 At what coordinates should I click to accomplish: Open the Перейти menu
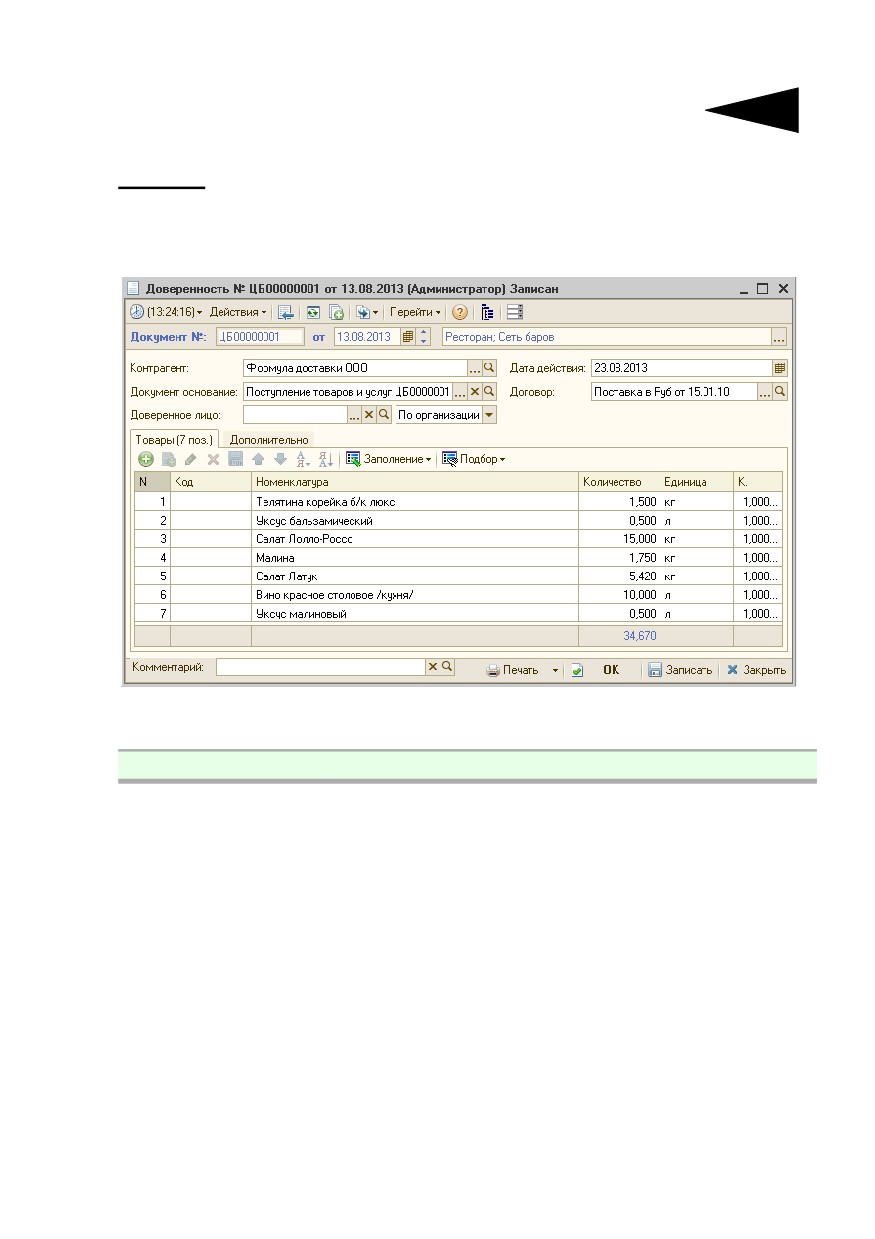click(x=415, y=312)
